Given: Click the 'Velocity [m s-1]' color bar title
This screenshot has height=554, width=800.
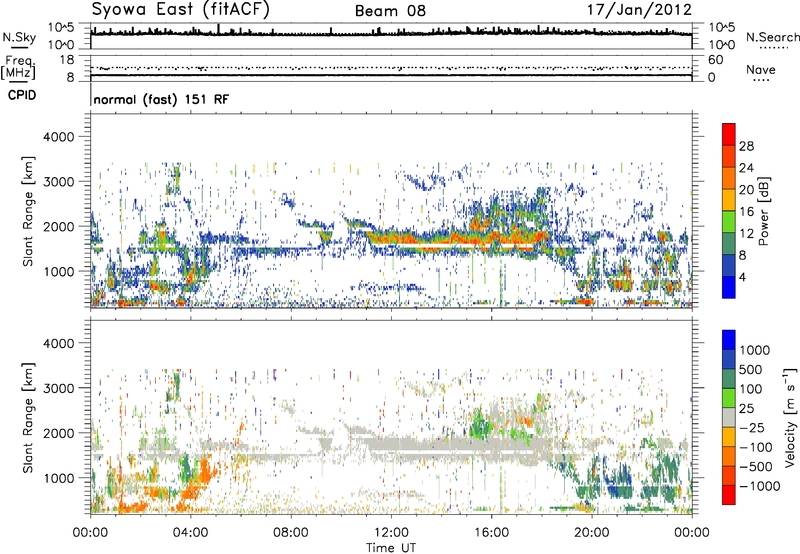Looking at the screenshot, I should pos(790,417).
